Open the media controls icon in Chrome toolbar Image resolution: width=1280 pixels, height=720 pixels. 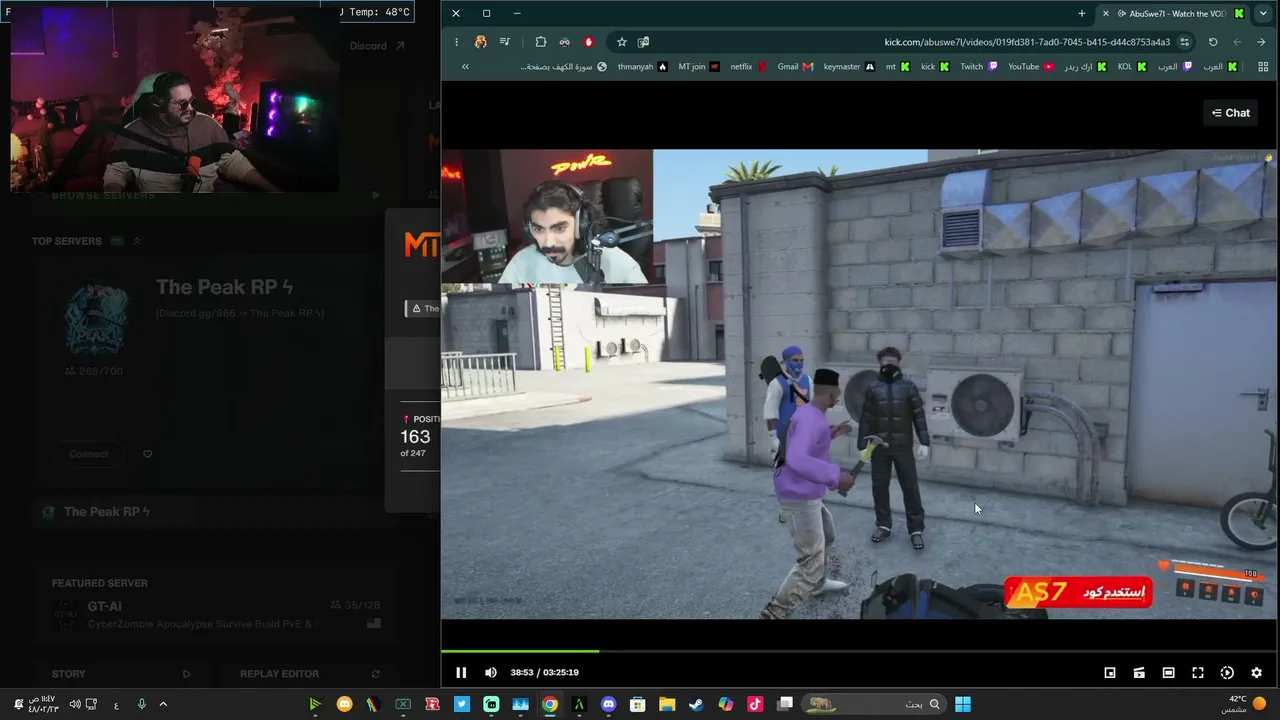point(505,42)
